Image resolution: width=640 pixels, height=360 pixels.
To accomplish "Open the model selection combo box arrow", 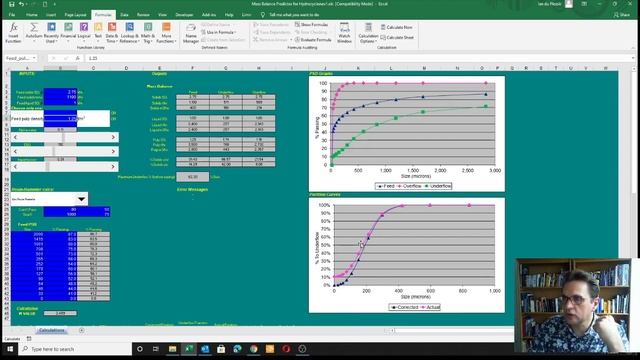I will pyautogui.click(x=82, y=199).
